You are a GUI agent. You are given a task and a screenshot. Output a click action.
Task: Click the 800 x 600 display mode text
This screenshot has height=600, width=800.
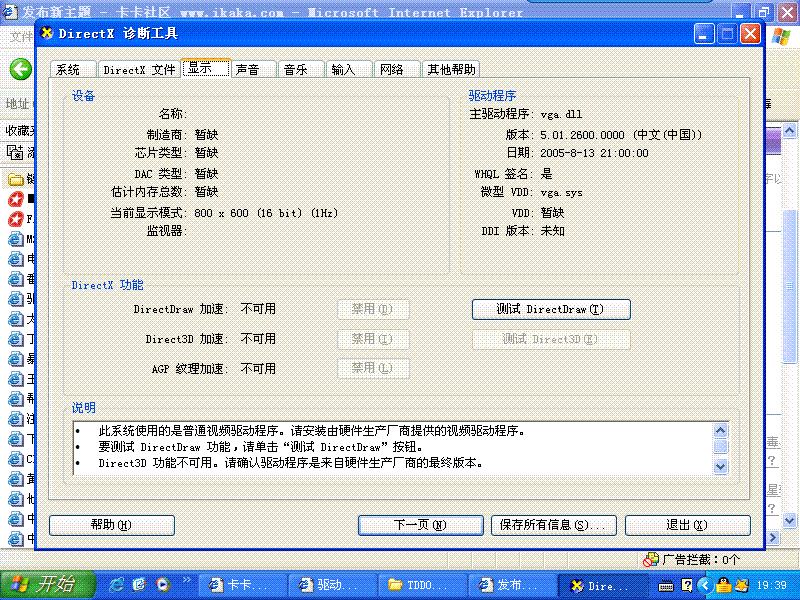pyautogui.click(x=266, y=213)
